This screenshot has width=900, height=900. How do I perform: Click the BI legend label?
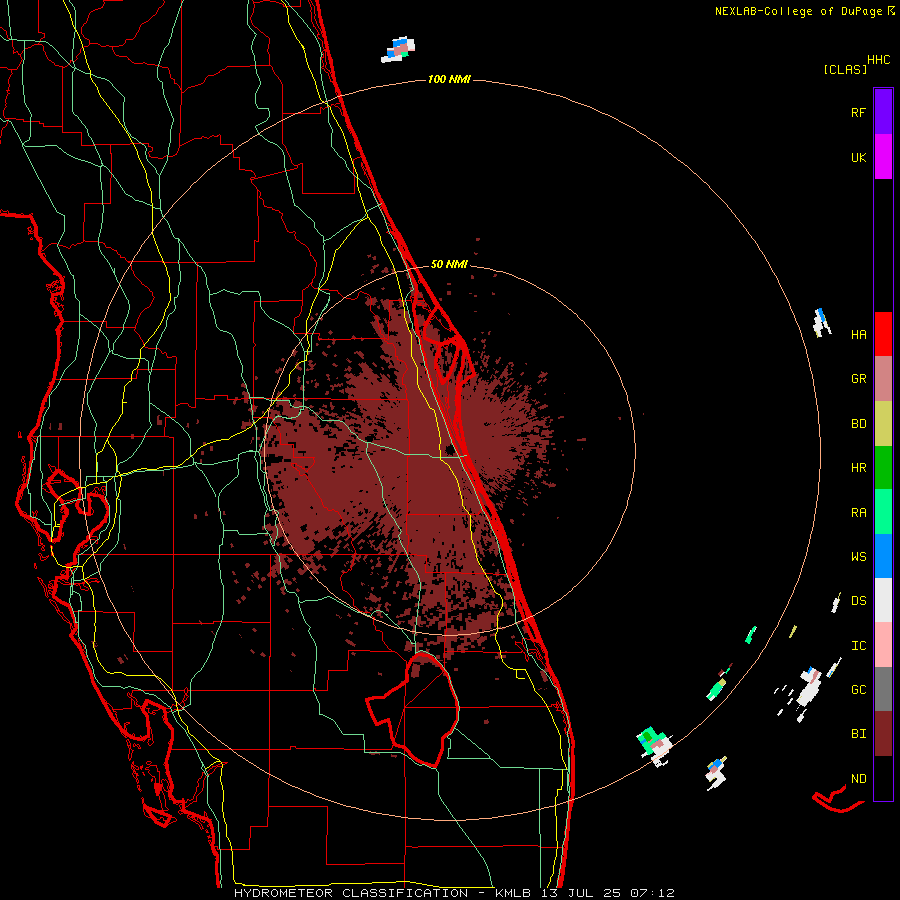[x=858, y=734]
